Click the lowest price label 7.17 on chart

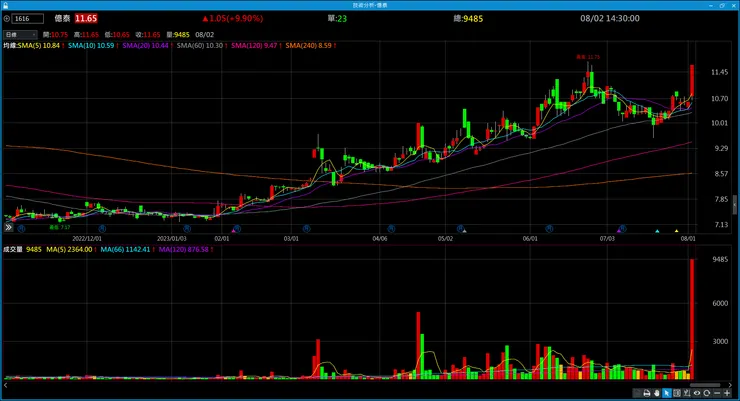(x=60, y=227)
